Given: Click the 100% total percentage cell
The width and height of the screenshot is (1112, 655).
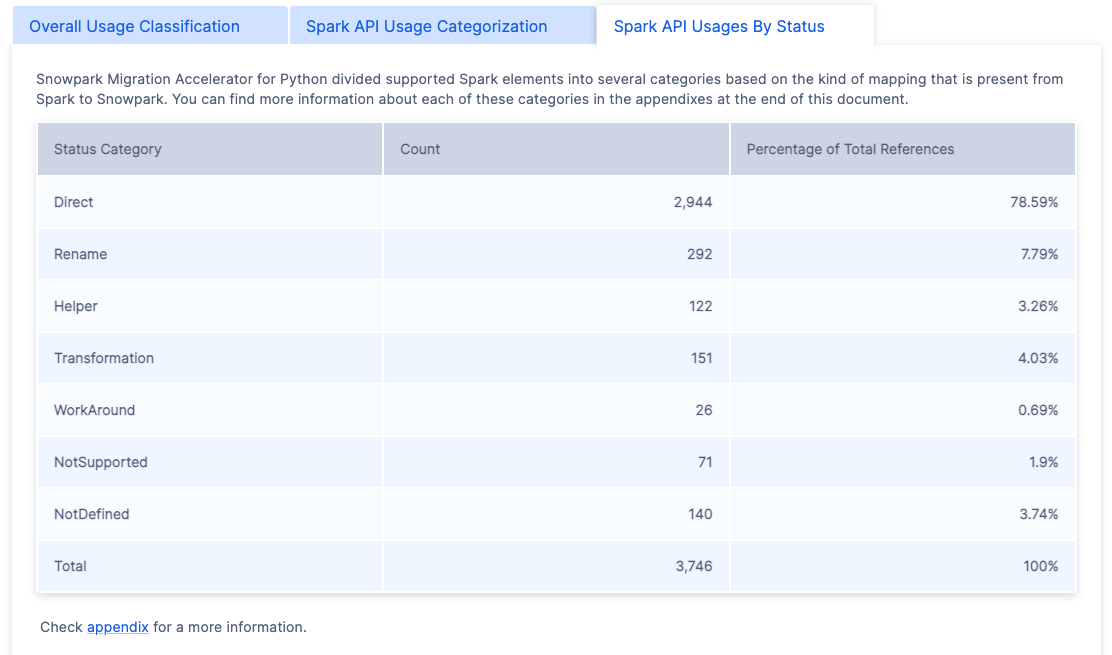Looking at the screenshot, I should tap(1041, 566).
